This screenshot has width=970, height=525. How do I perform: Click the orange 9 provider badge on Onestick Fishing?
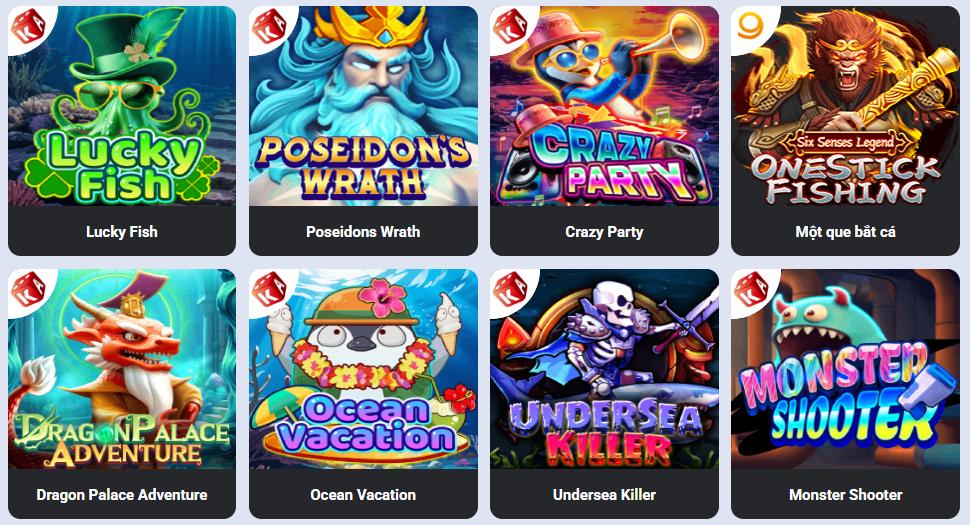pyautogui.click(x=750, y=26)
